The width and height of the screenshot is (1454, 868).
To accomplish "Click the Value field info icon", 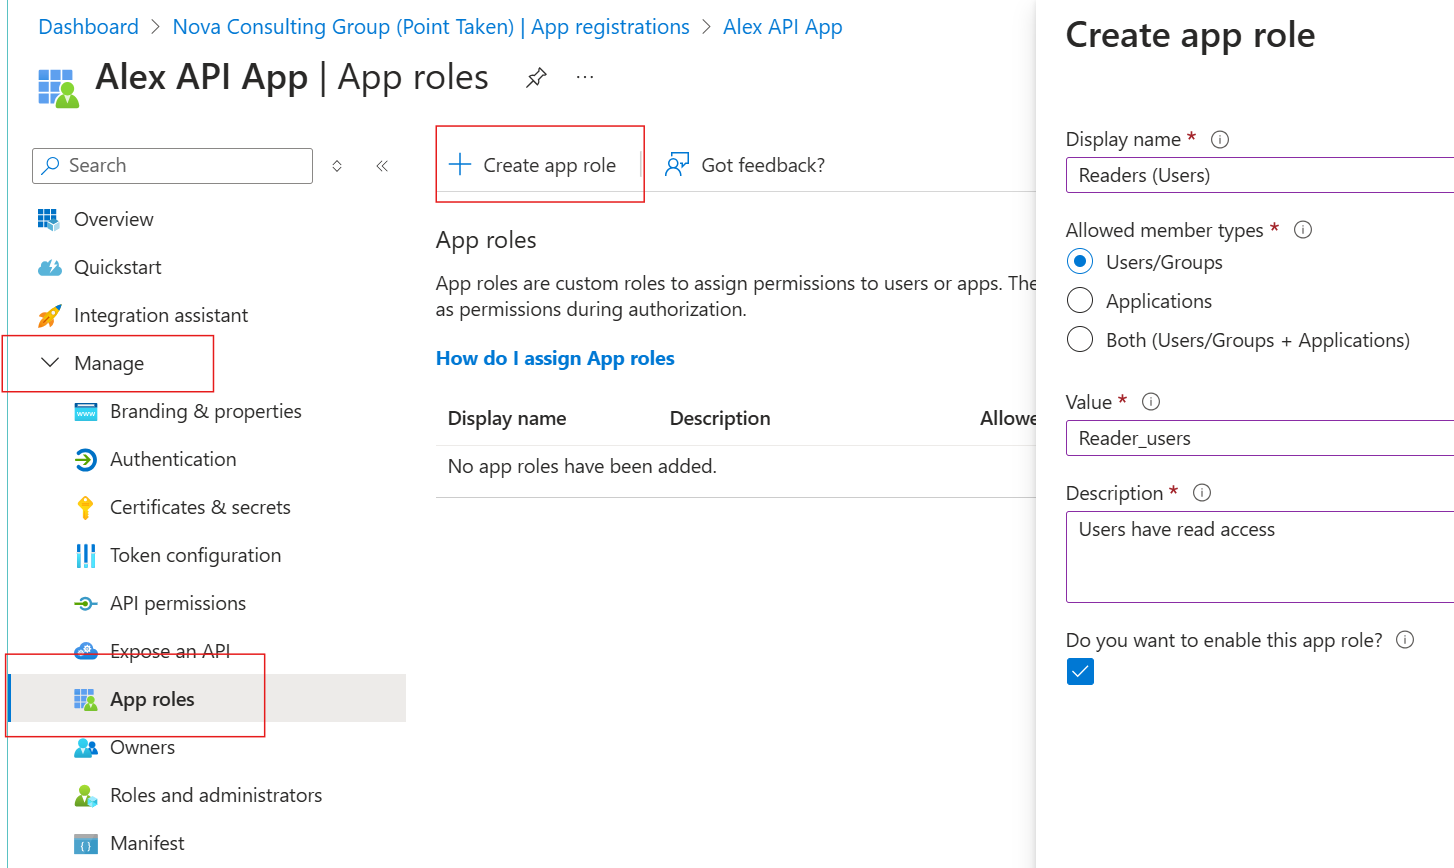I will (1150, 402).
